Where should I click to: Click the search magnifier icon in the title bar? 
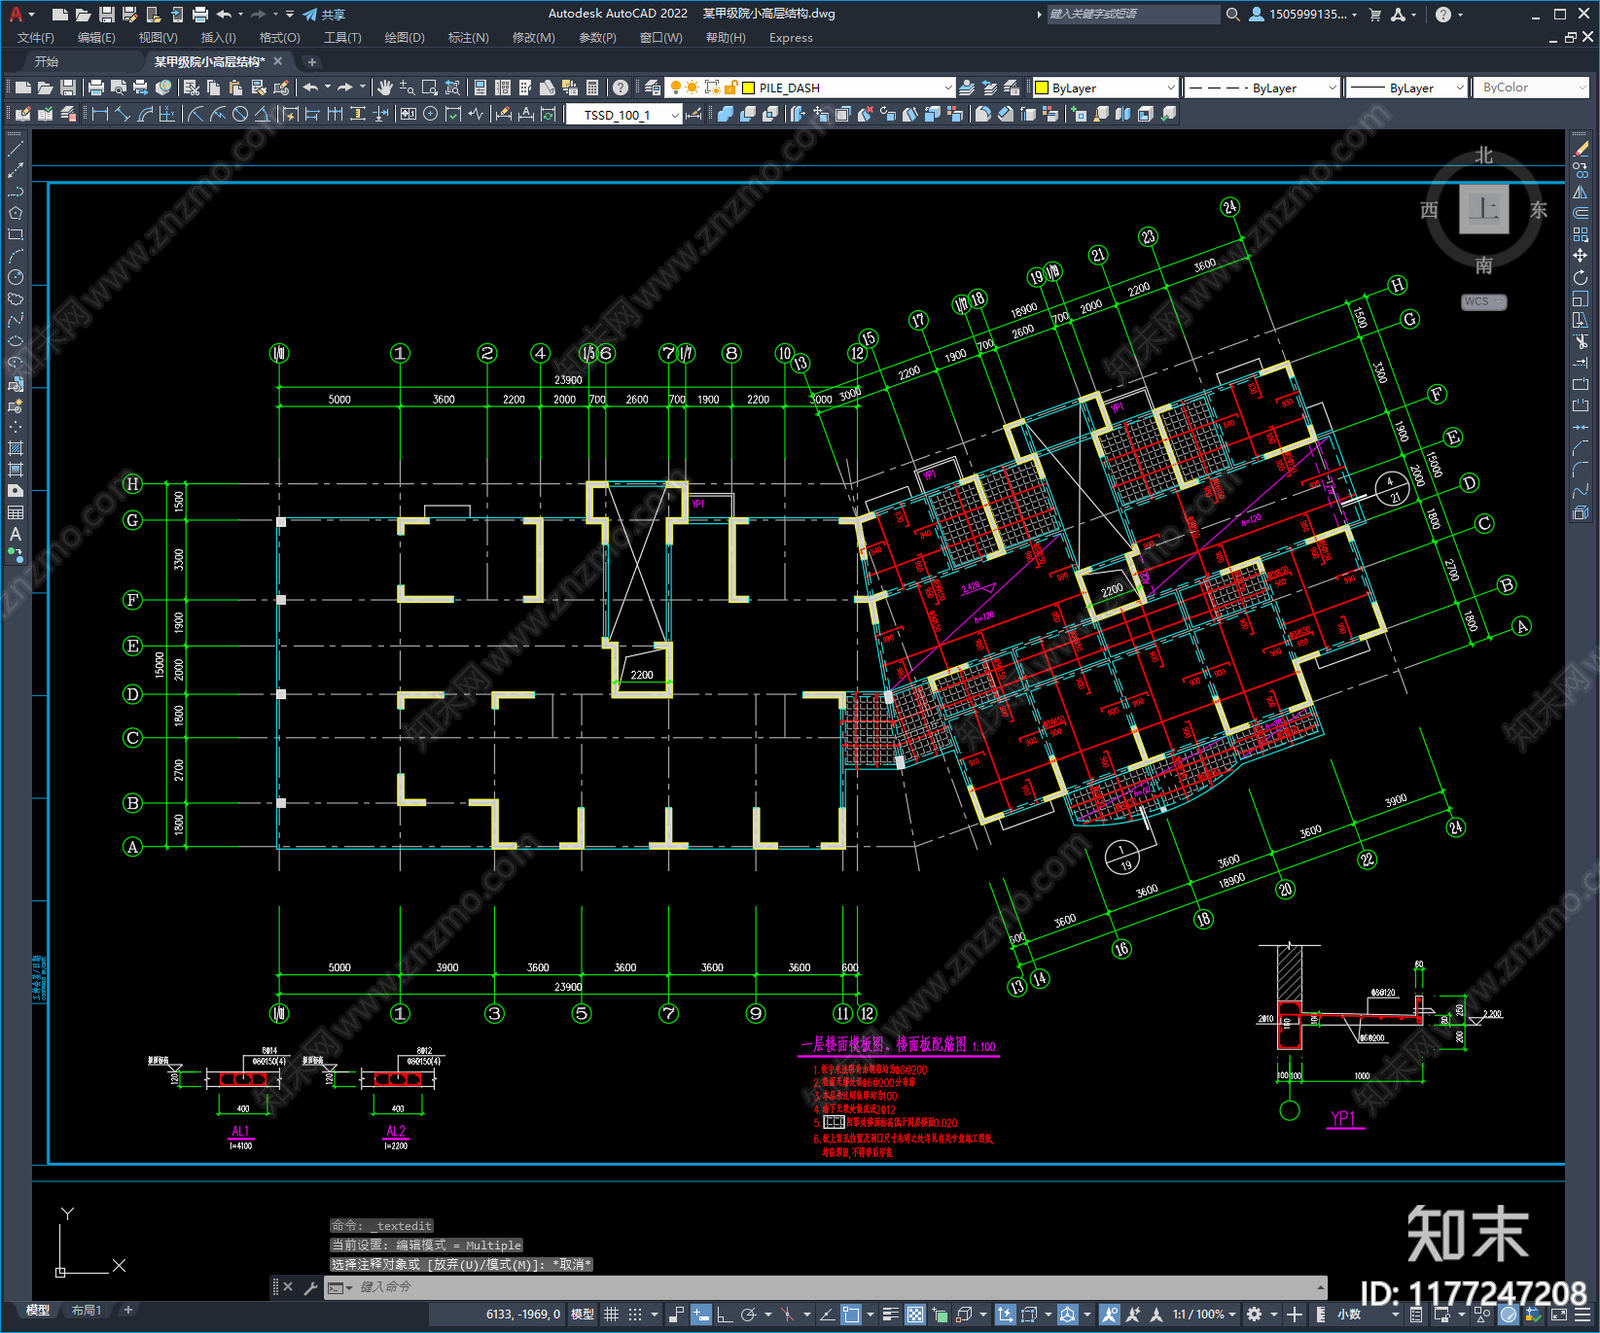(1233, 14)
